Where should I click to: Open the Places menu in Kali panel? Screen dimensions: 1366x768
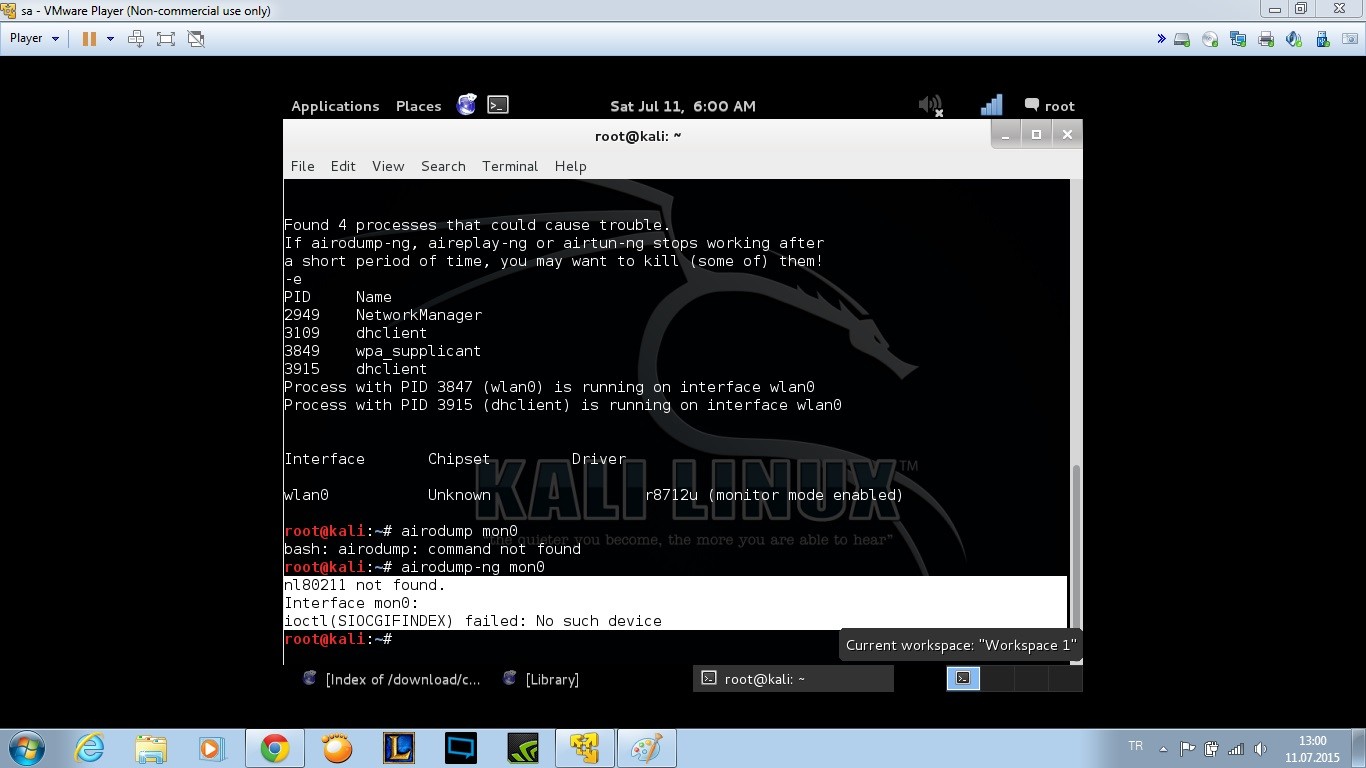coord(418,106)
